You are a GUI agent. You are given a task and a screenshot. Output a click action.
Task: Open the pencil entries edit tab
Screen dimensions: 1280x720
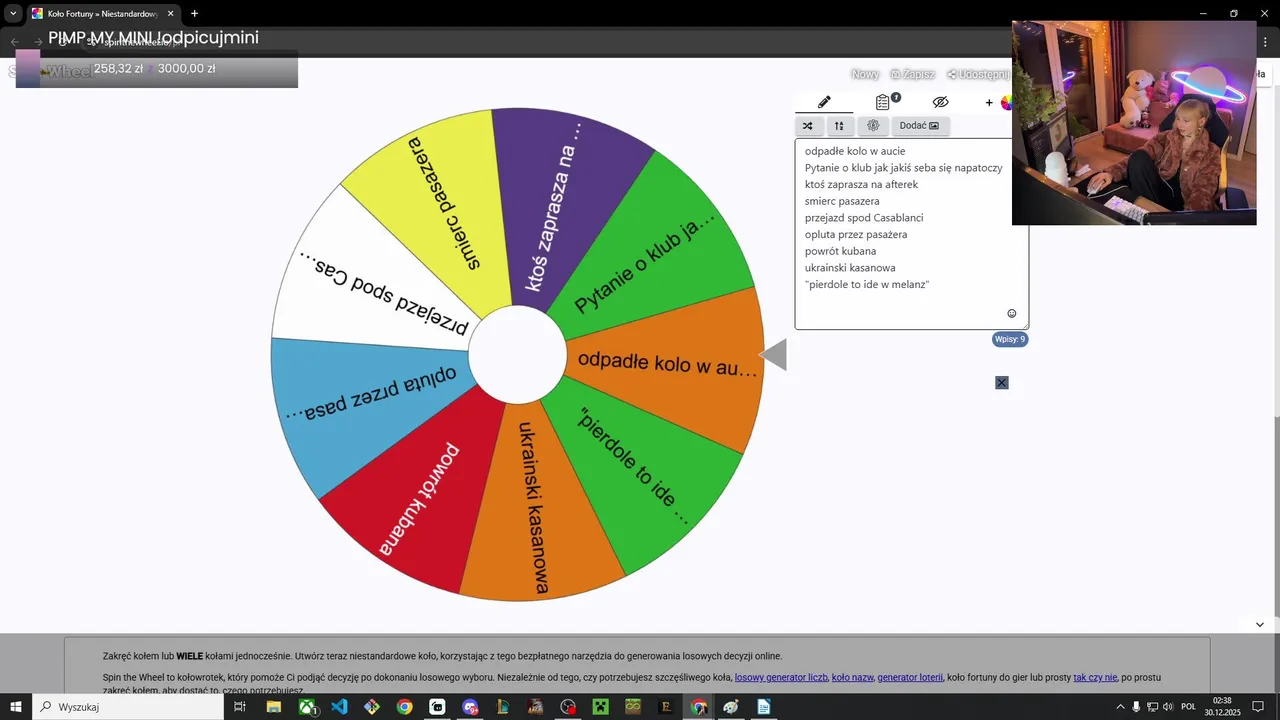[824, 102]
